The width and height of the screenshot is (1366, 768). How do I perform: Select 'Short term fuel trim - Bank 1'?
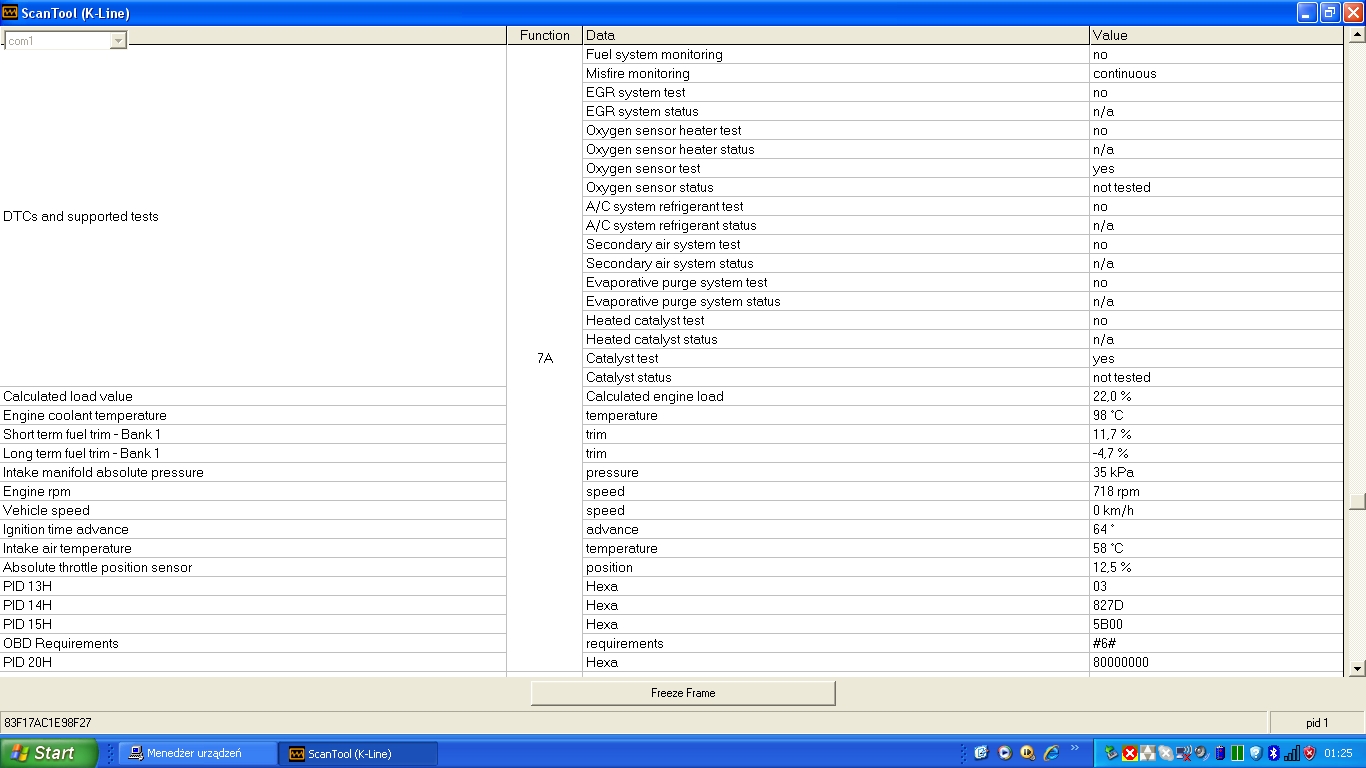click(253, 434)
